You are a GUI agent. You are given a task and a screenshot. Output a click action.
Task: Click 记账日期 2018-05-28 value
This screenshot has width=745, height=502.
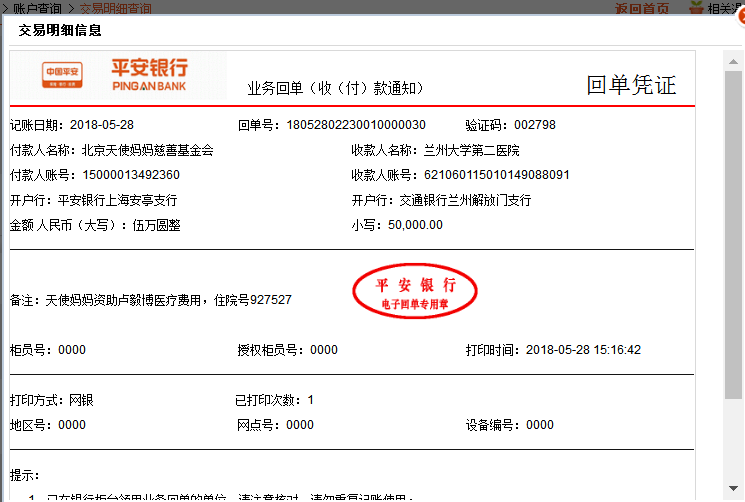102,125
